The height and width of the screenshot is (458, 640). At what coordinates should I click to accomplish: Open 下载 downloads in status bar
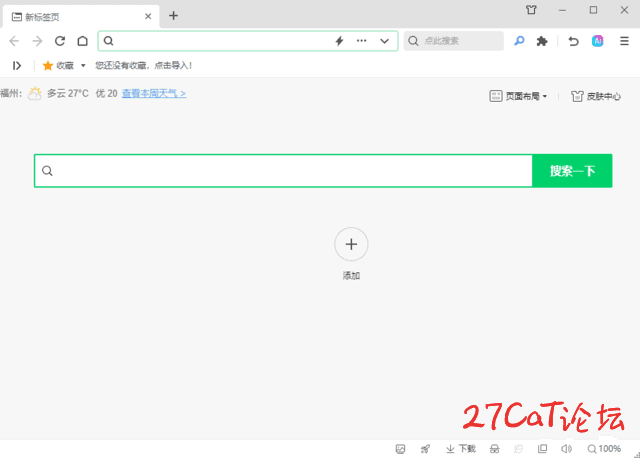click(461, 449)
